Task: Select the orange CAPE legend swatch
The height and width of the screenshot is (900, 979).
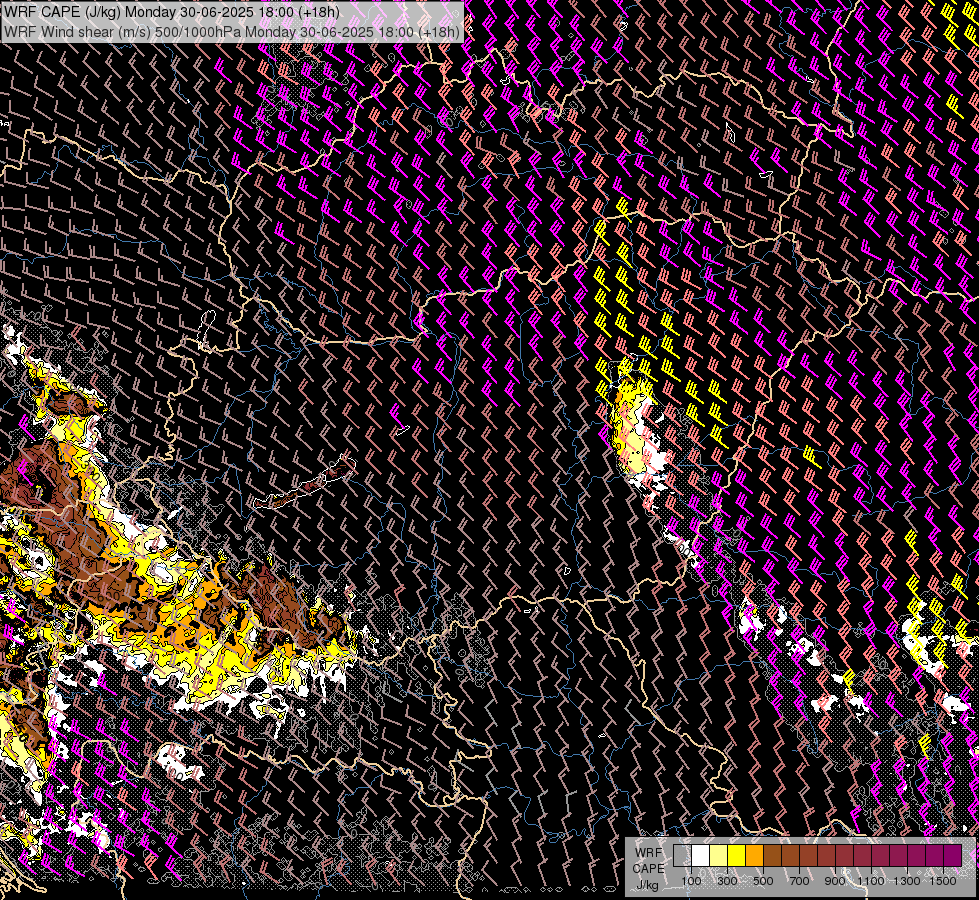Action: pyautogui.click(x=754, y=855)
